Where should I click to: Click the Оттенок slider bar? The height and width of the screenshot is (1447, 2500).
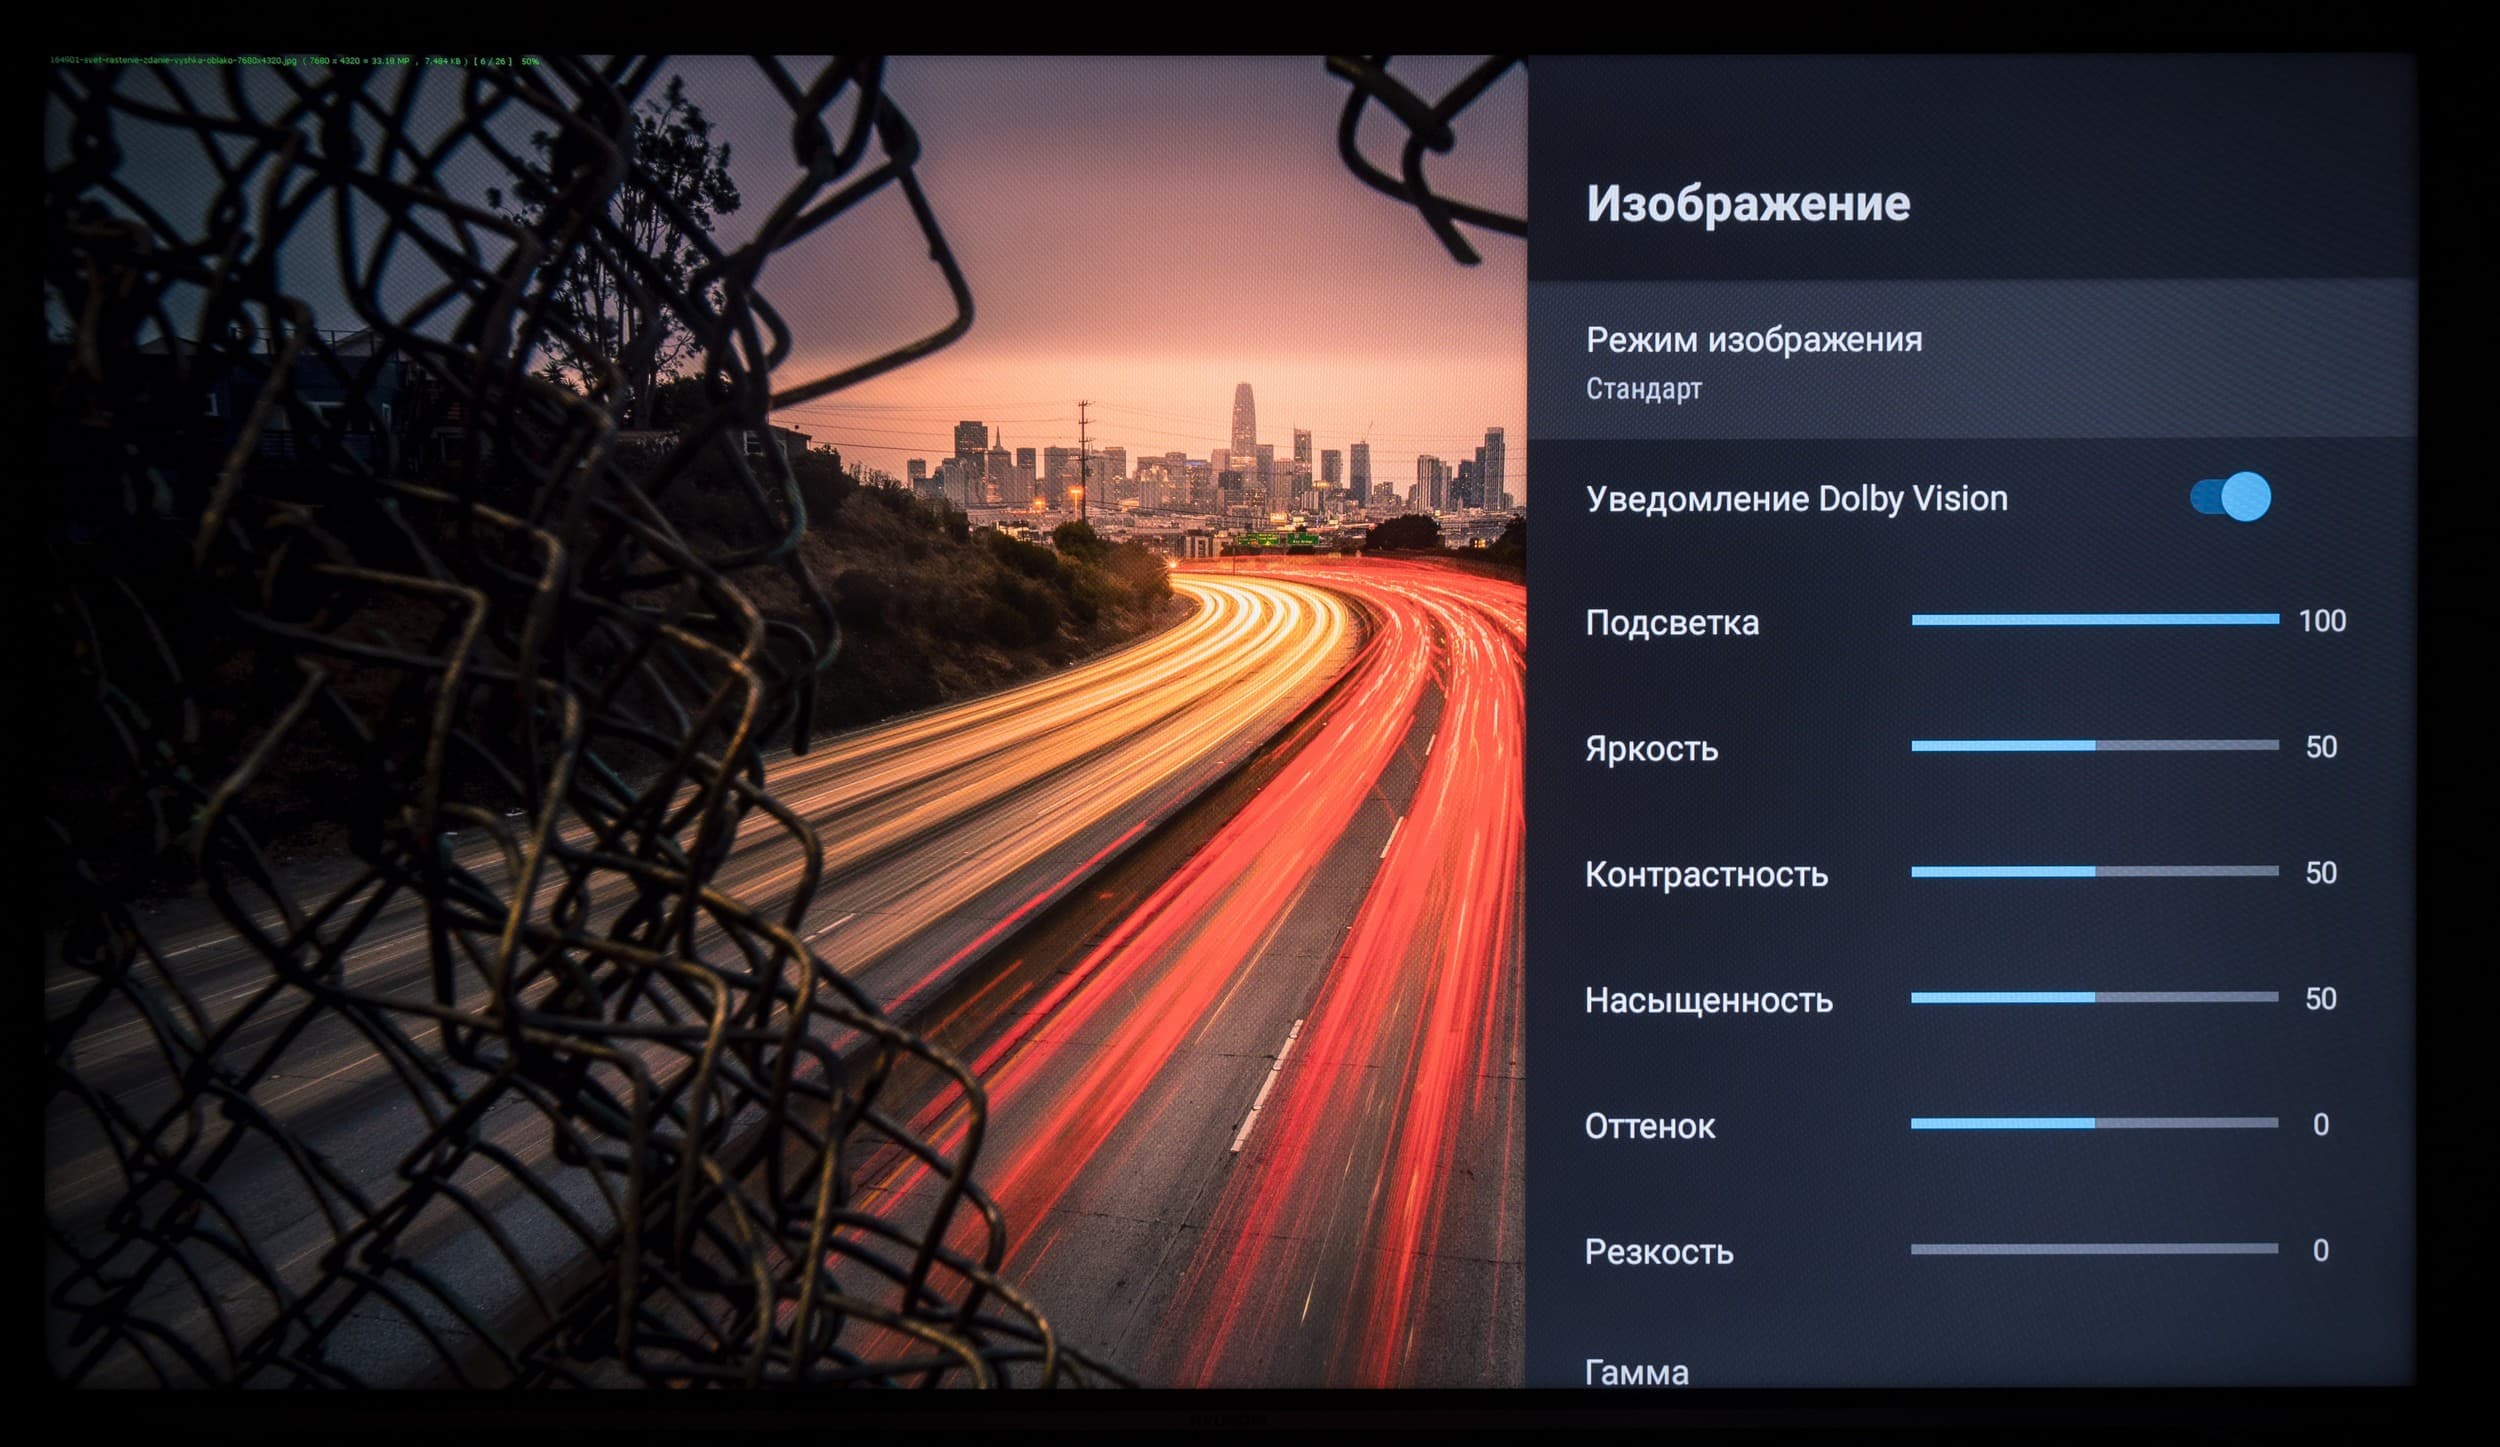pos(2094,1123)
